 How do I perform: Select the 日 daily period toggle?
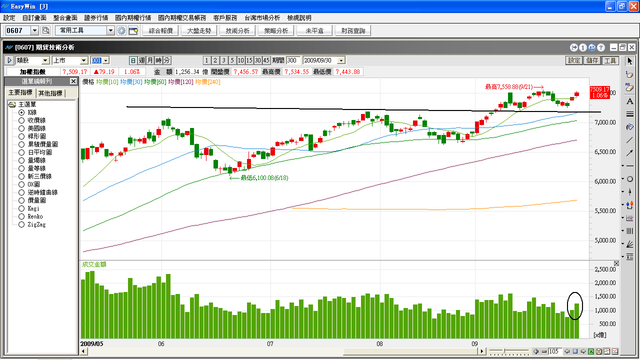tap(133, 60)
